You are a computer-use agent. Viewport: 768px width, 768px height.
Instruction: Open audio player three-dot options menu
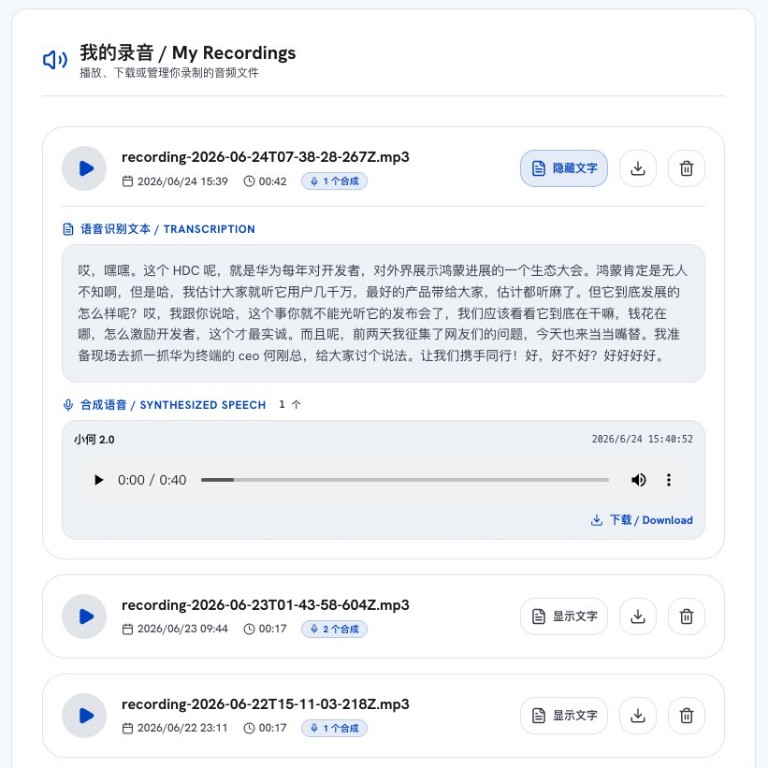pyautogui.click(x=669, y=480)
